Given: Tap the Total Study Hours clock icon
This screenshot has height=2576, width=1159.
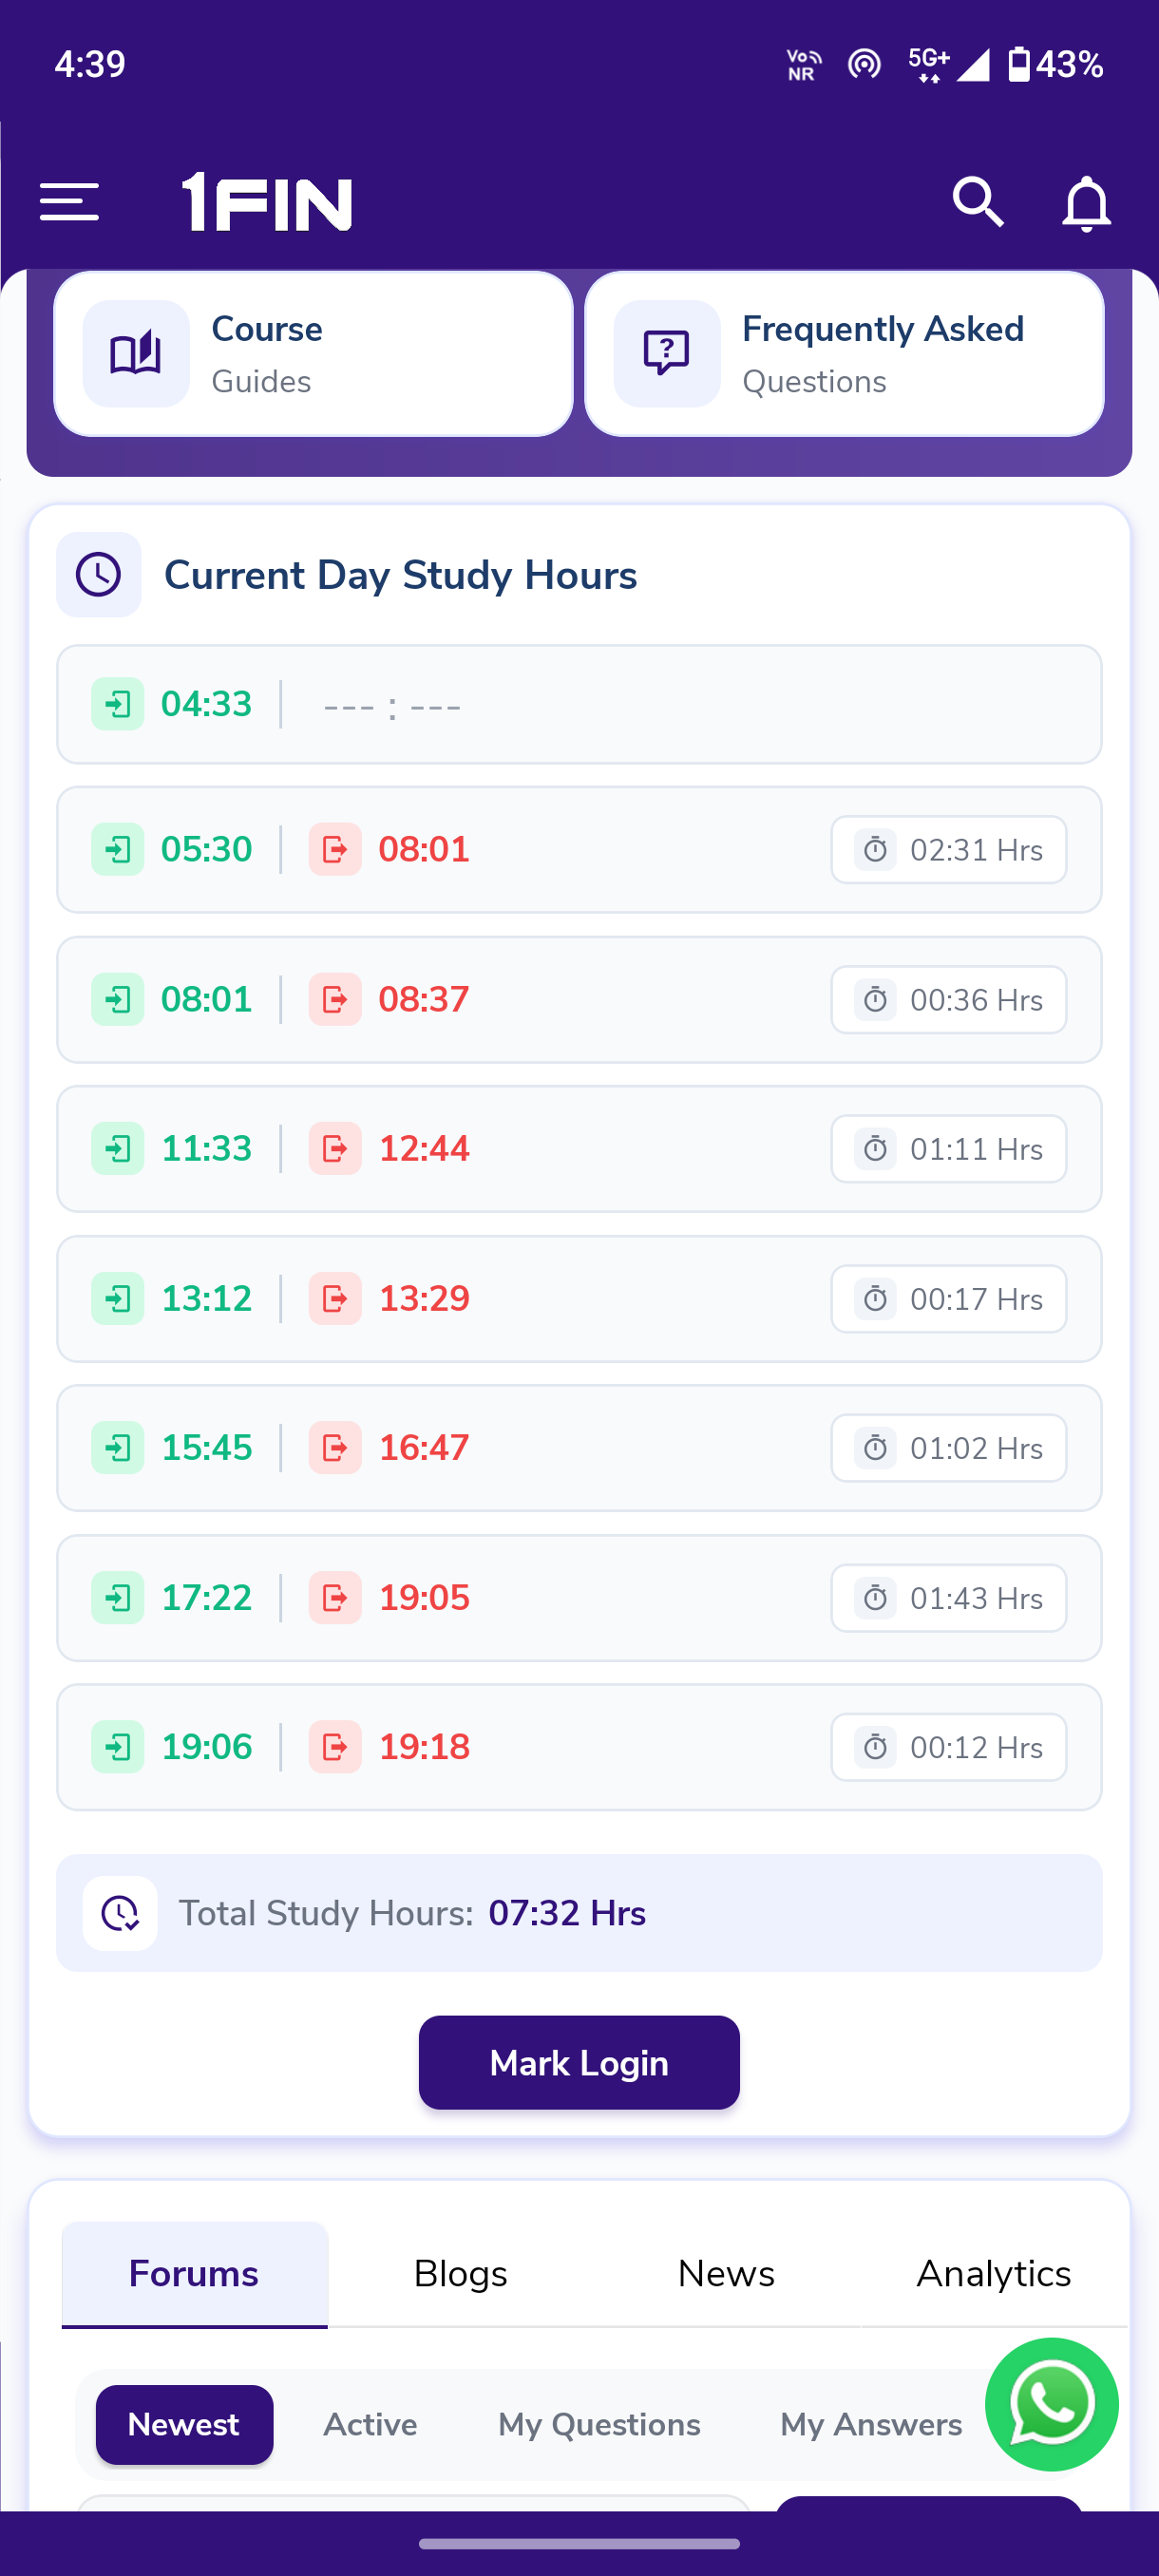Looking at the screenshot, I should click(120, 1913).
